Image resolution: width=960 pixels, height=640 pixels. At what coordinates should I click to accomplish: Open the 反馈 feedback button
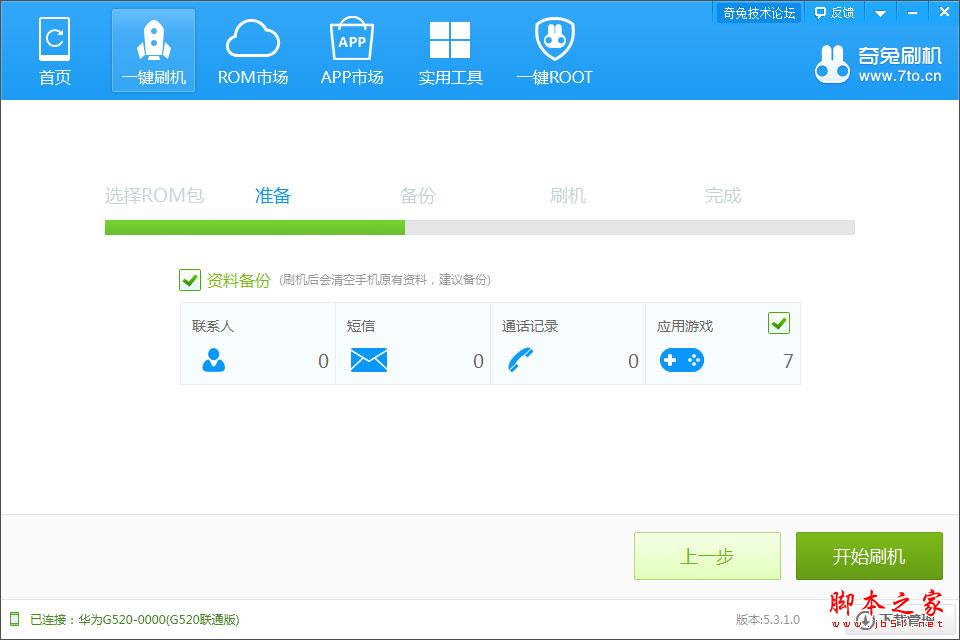point(834,13)
